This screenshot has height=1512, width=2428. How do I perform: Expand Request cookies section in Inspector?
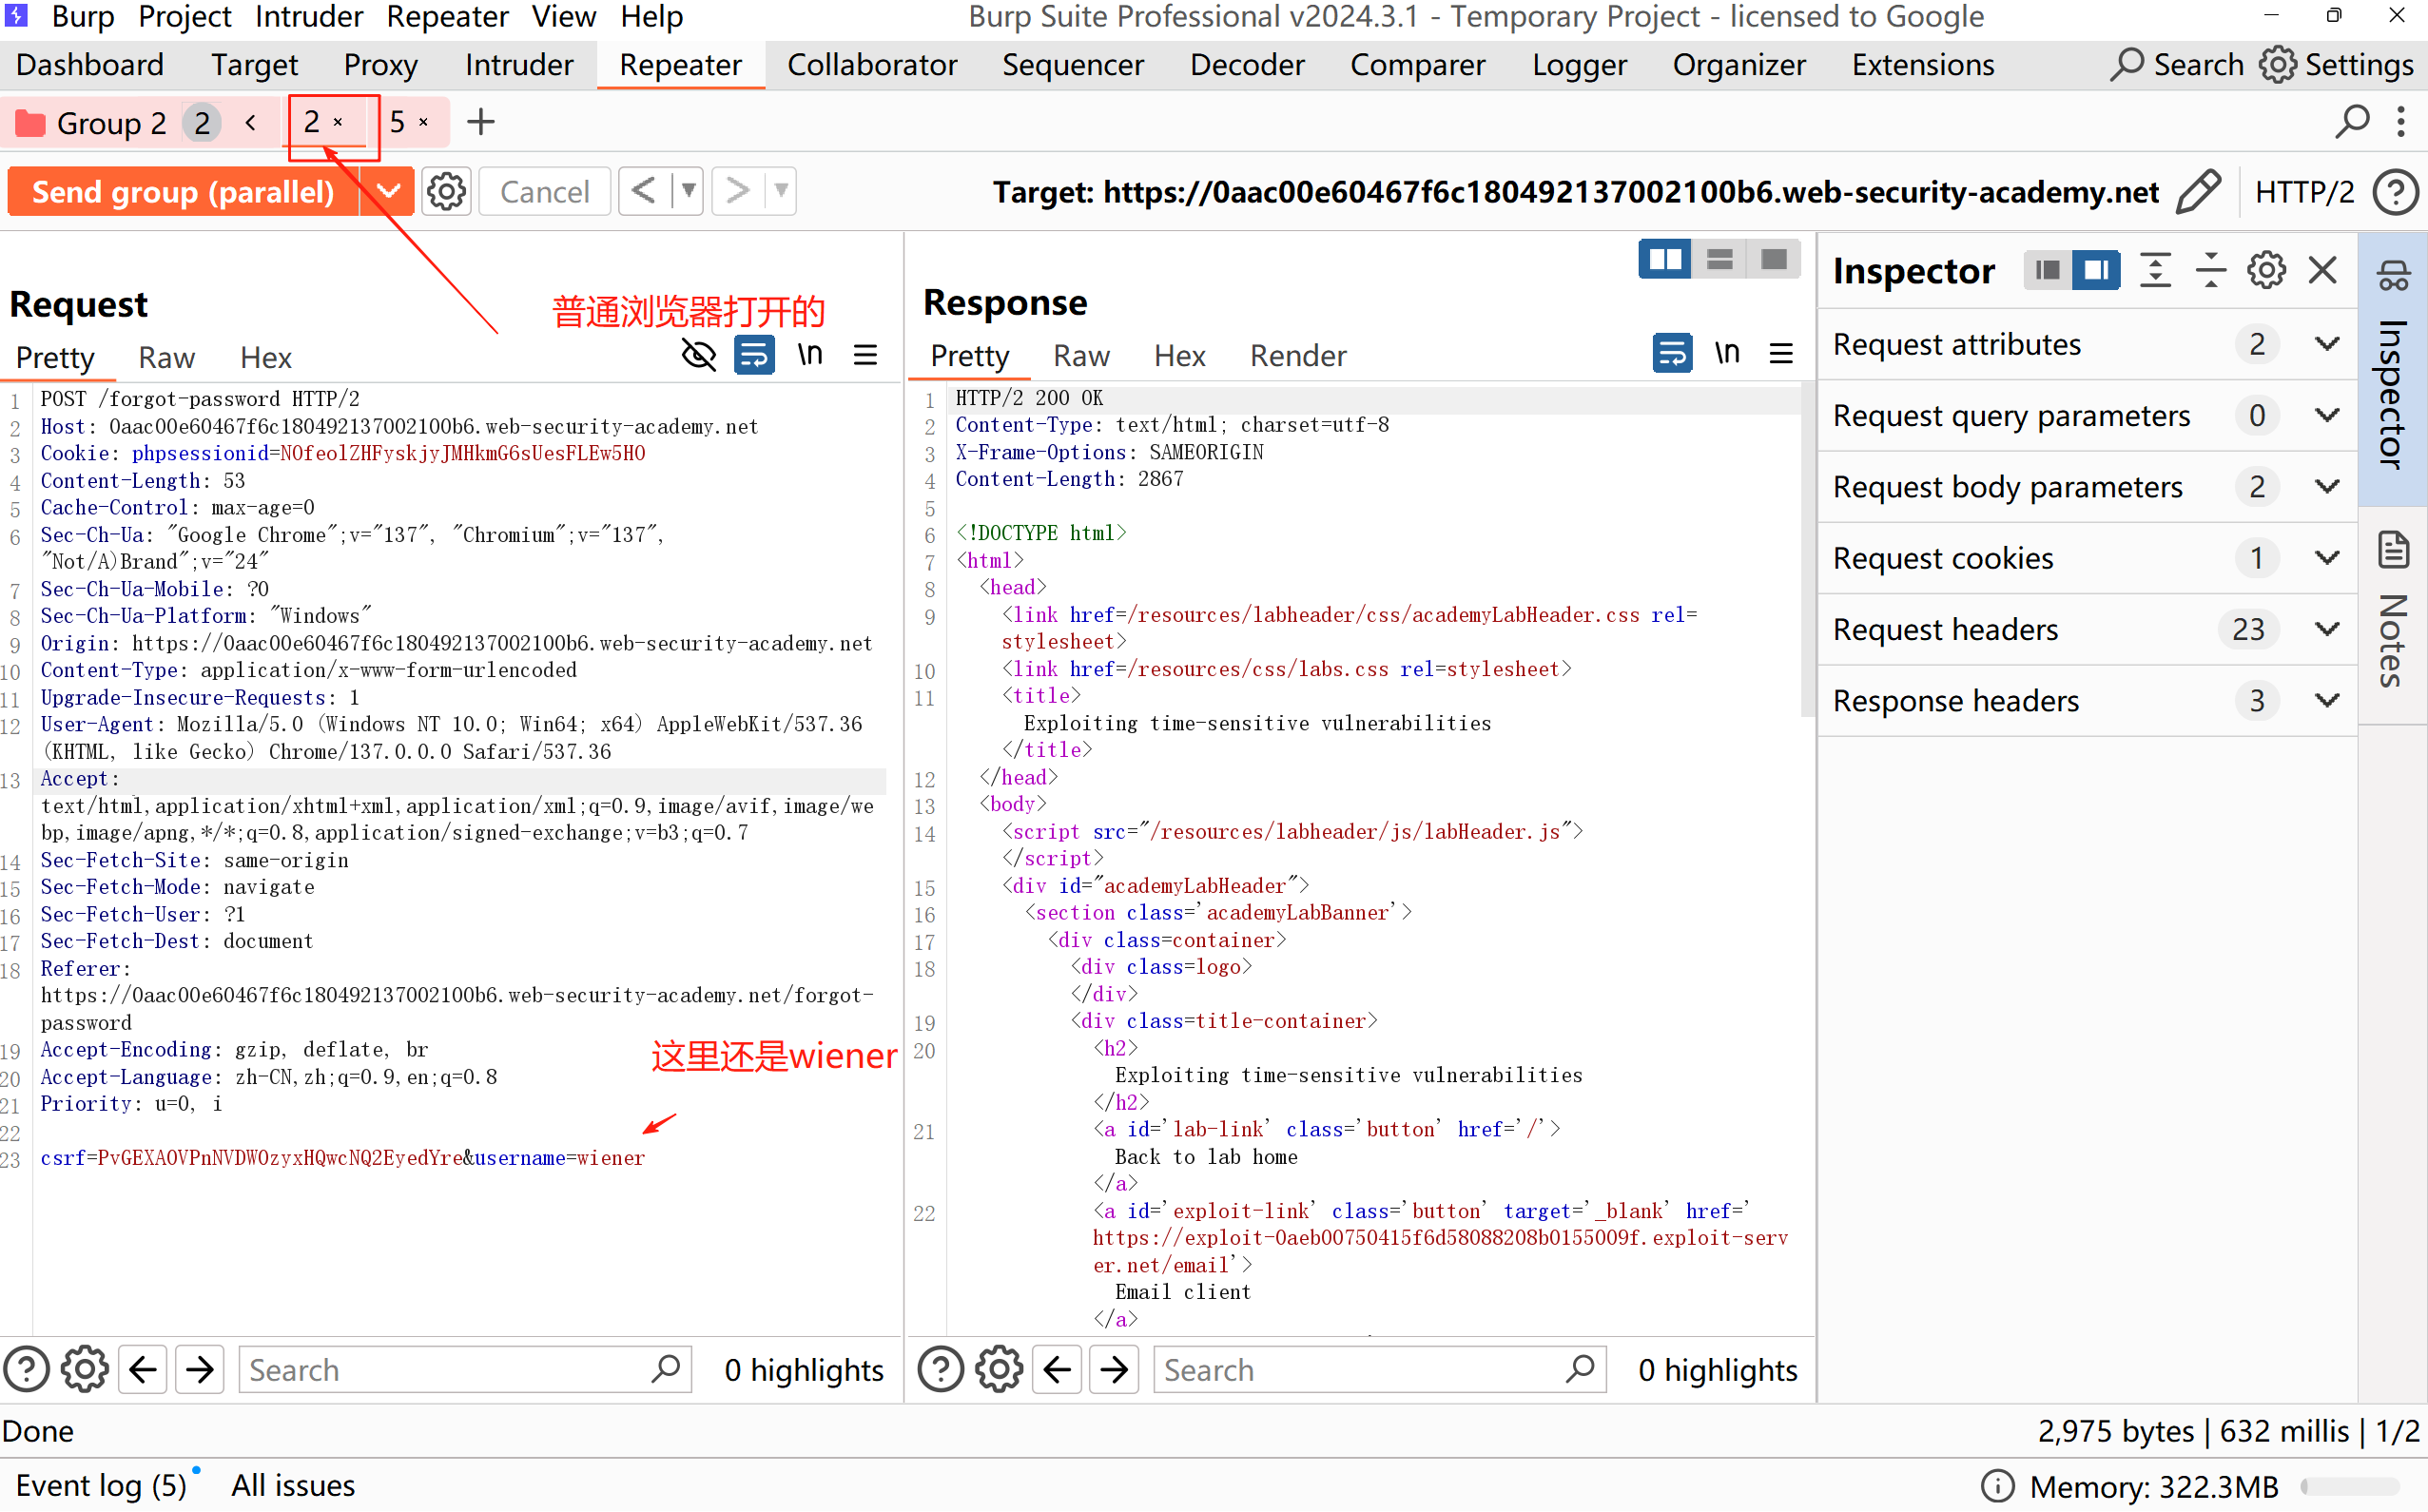tap(2327, 558)
